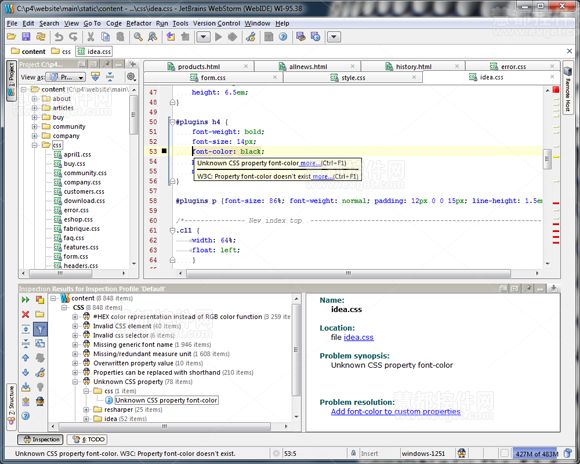Click the Autoscroll to source icon in Project panel
This screenshot has height=464, width=580.
[95, 77]
